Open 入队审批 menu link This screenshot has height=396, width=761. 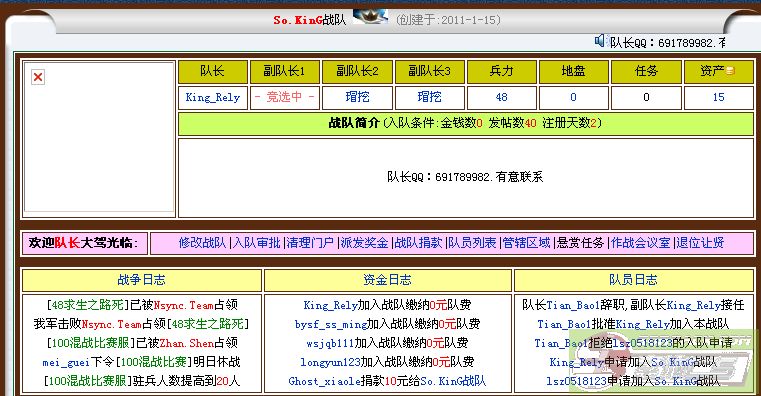[257, 243]
